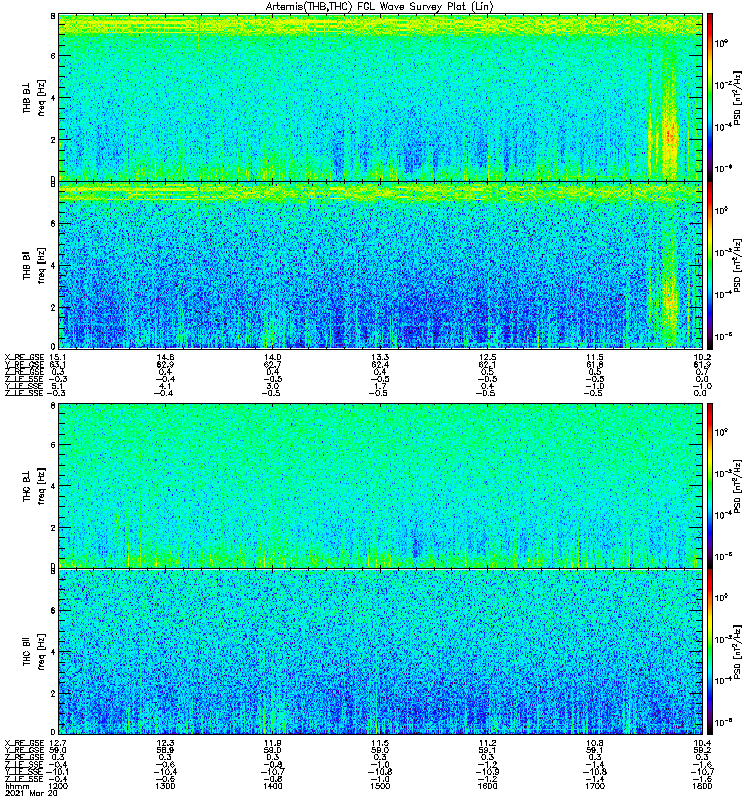Click the THC B∥ freq [Hz] axis label
The image size is (750, 800).
tap(34, 652)
